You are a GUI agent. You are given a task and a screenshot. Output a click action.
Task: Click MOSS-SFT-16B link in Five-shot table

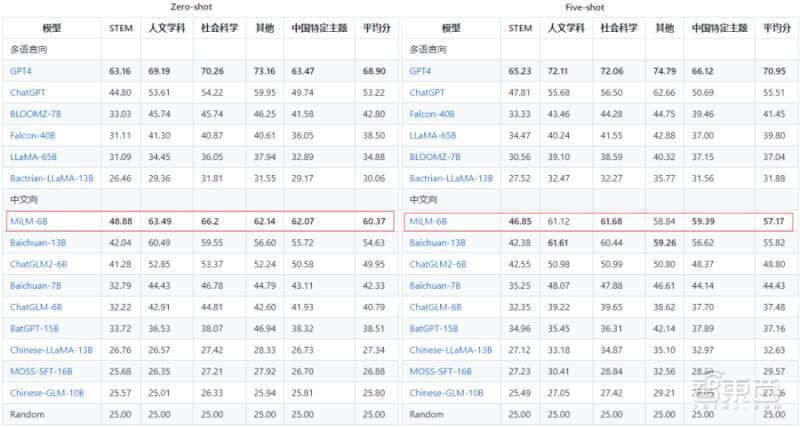tap(440, 371)
